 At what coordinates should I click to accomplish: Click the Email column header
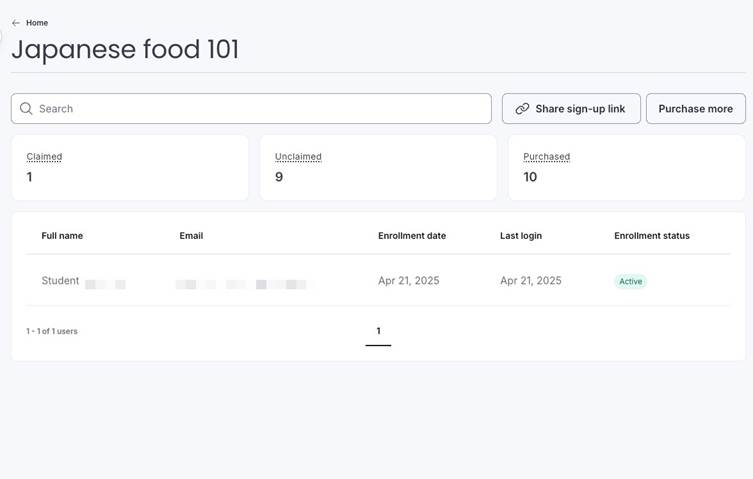pos(191,236)
